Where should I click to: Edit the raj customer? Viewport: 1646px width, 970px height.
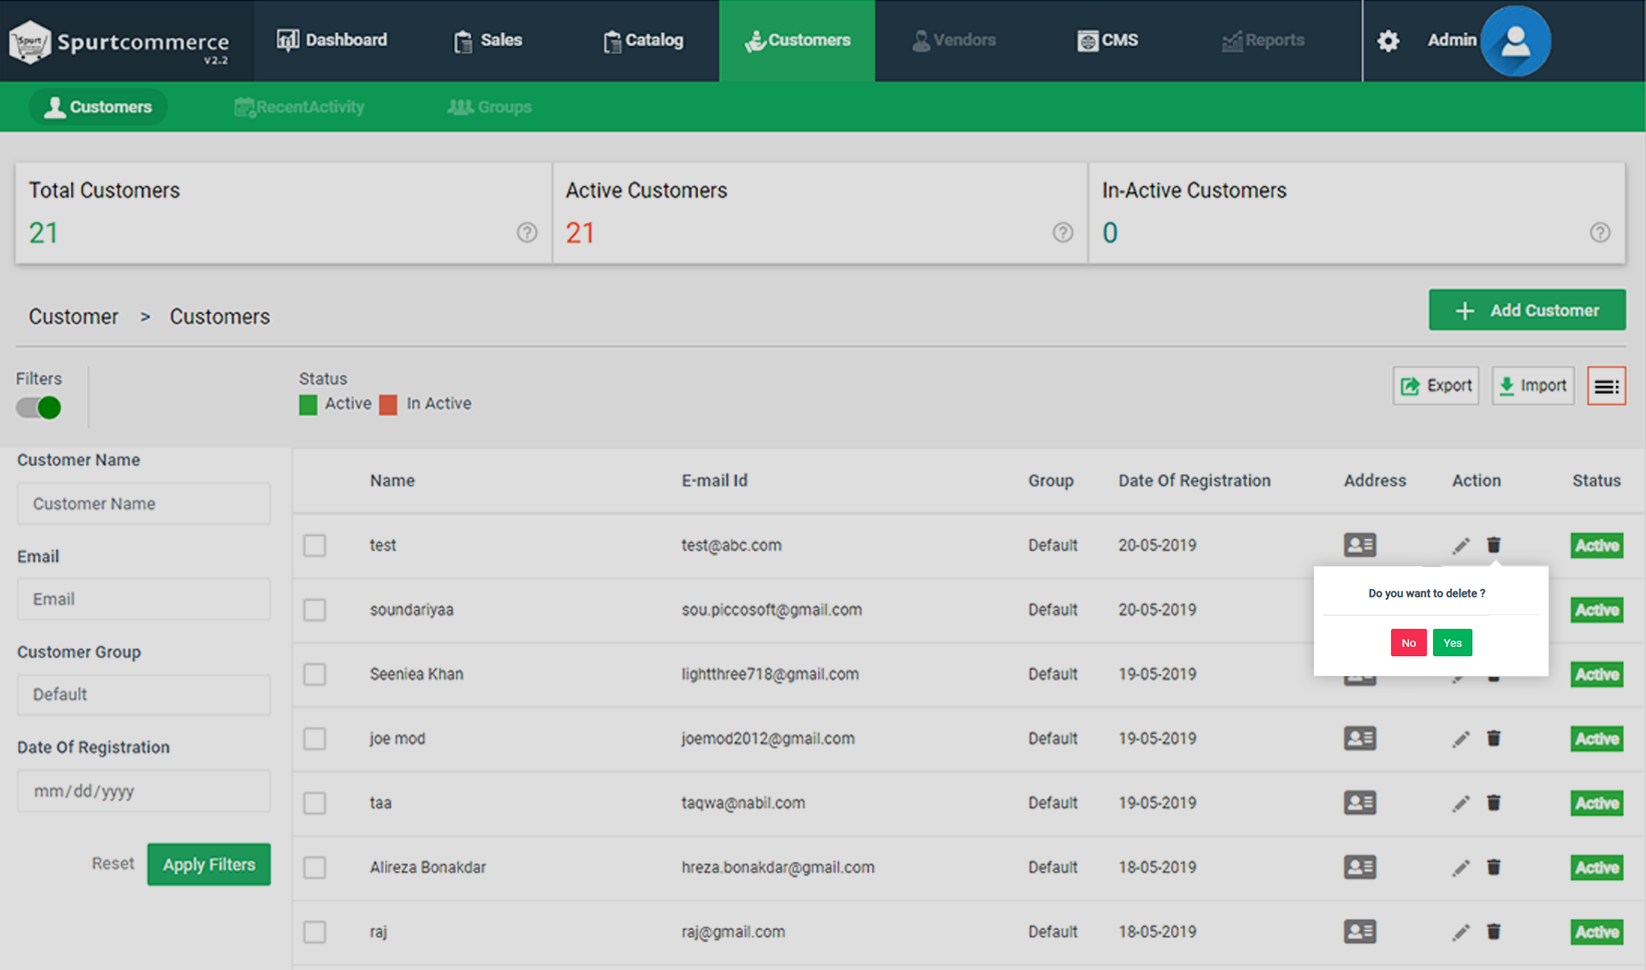1461,932
